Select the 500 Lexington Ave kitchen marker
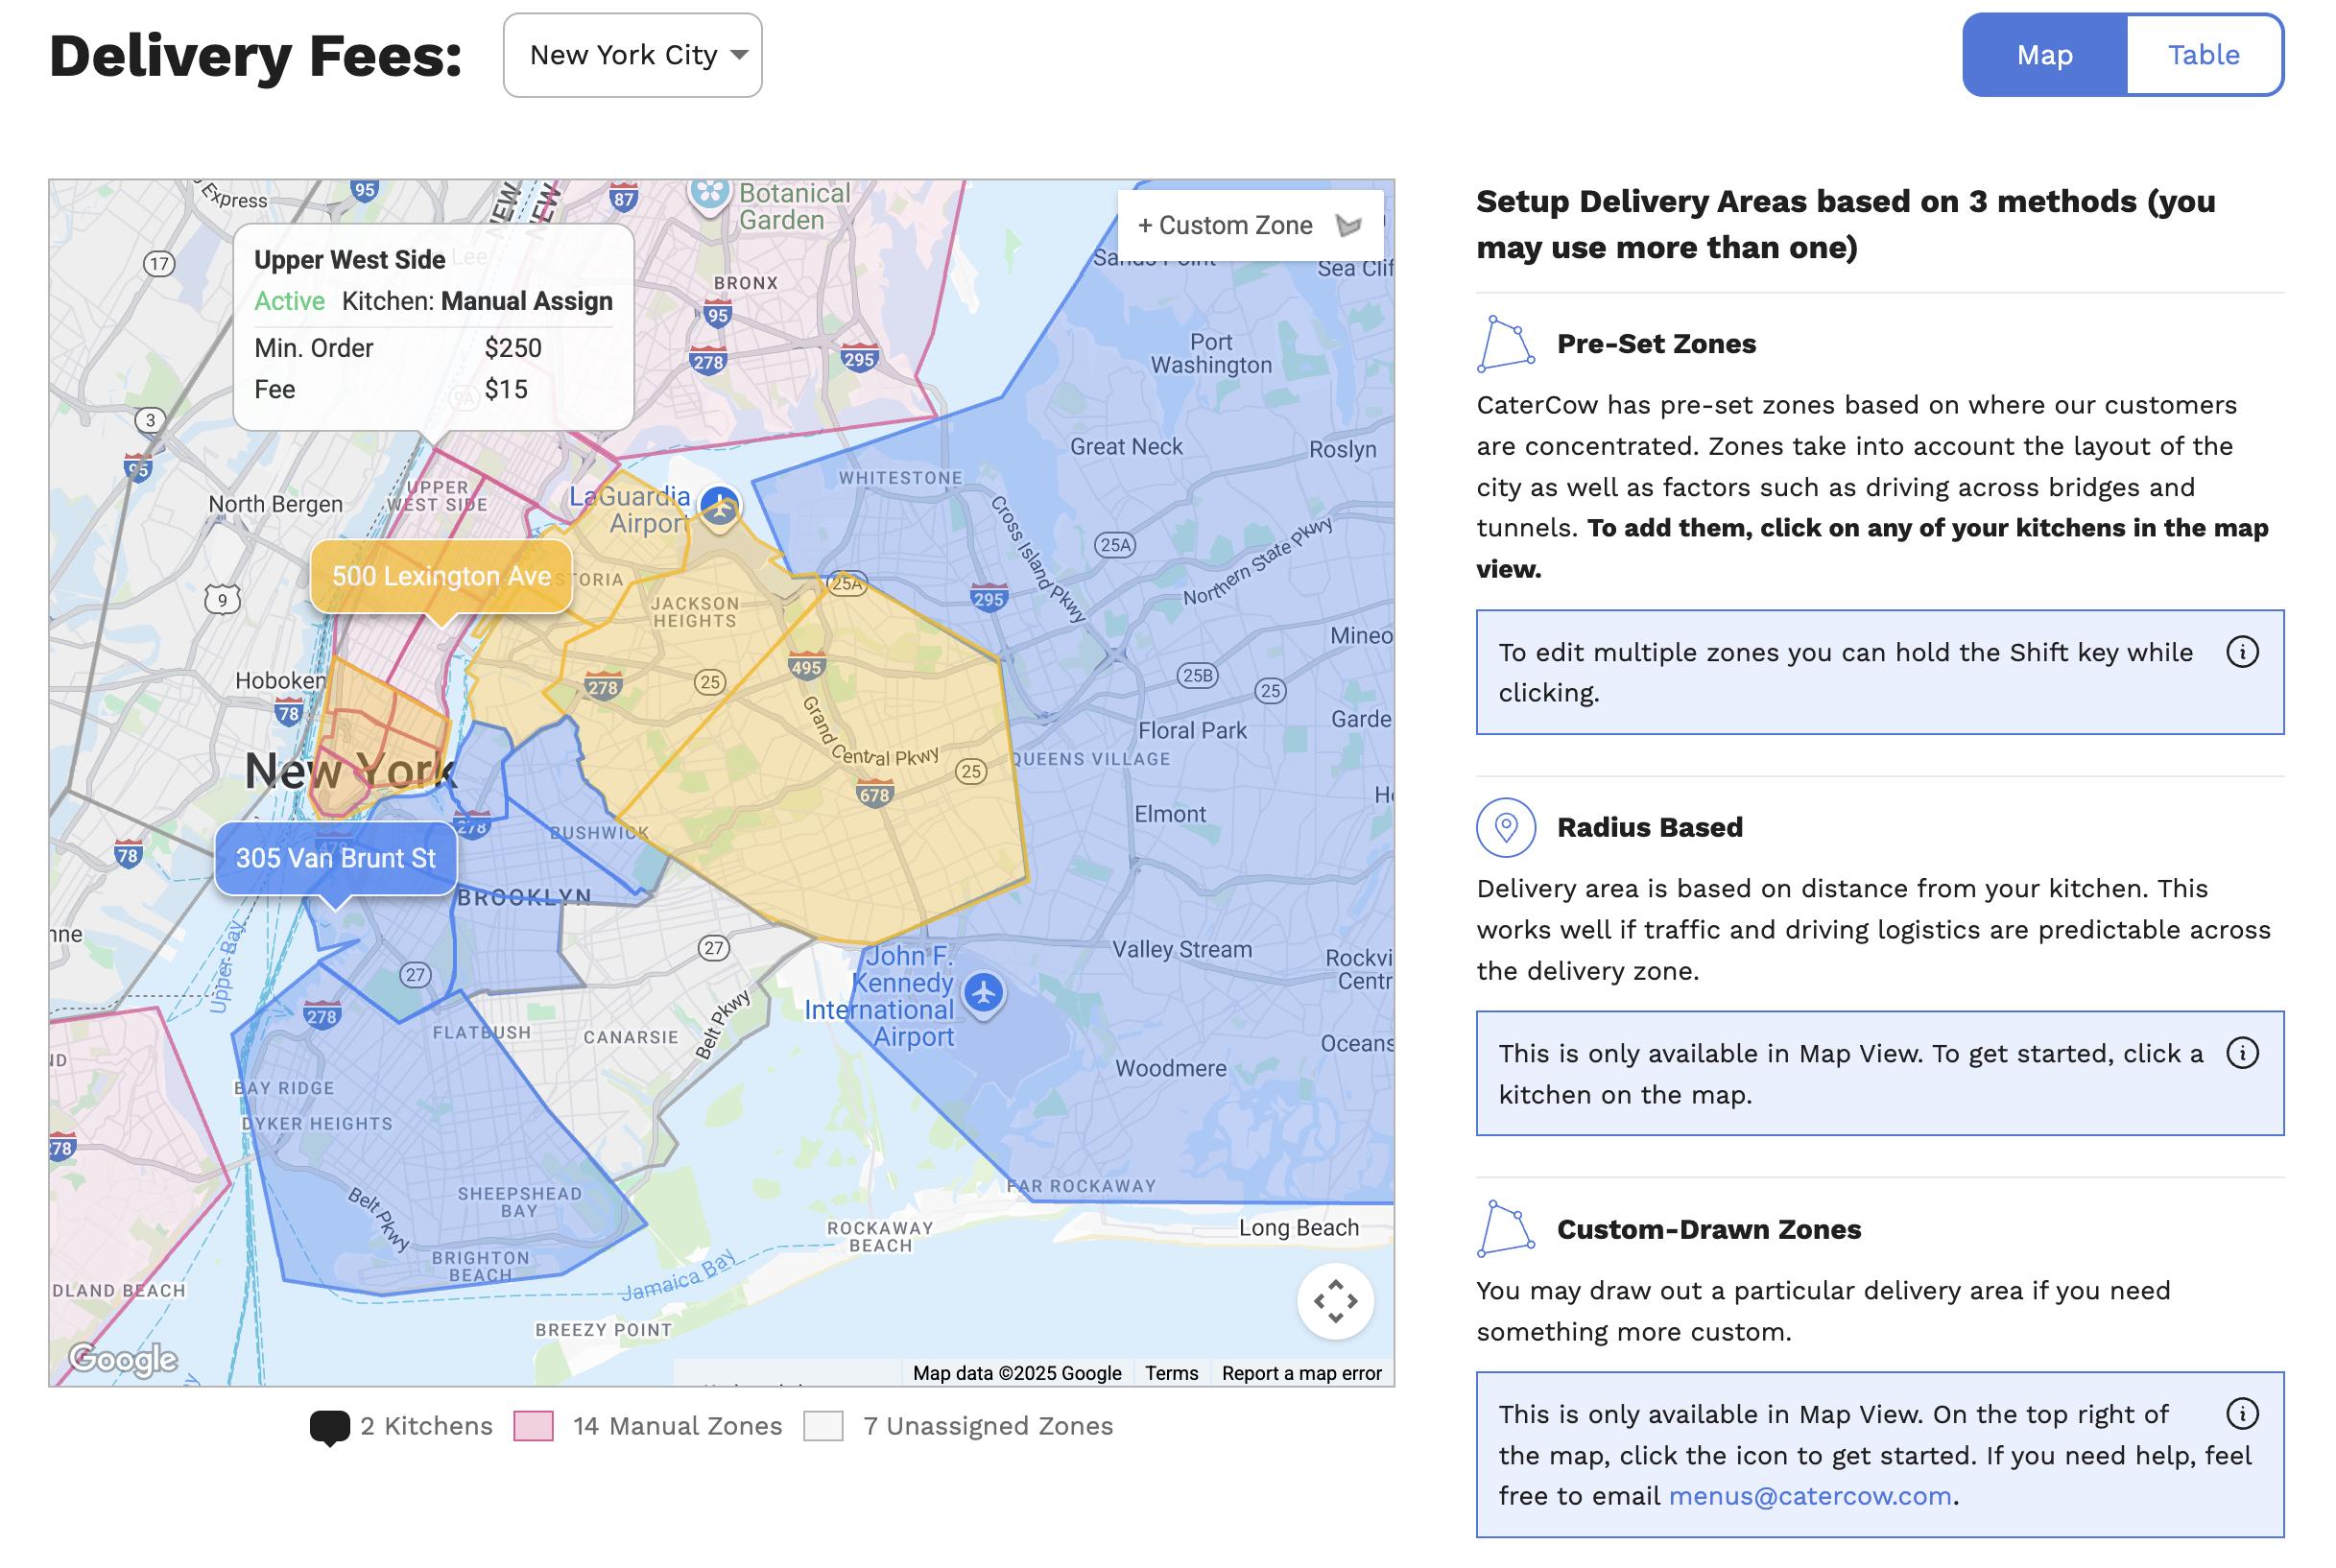Screen dimensions: 2336x1568 (x=441, y=576)
